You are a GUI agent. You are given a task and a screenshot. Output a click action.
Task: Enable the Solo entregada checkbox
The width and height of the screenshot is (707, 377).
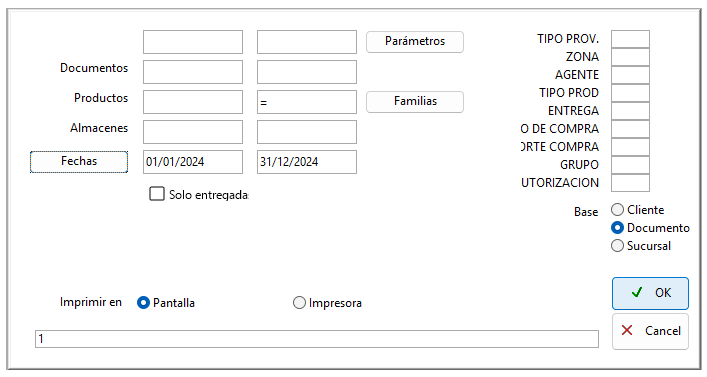[x=157, y=194]
